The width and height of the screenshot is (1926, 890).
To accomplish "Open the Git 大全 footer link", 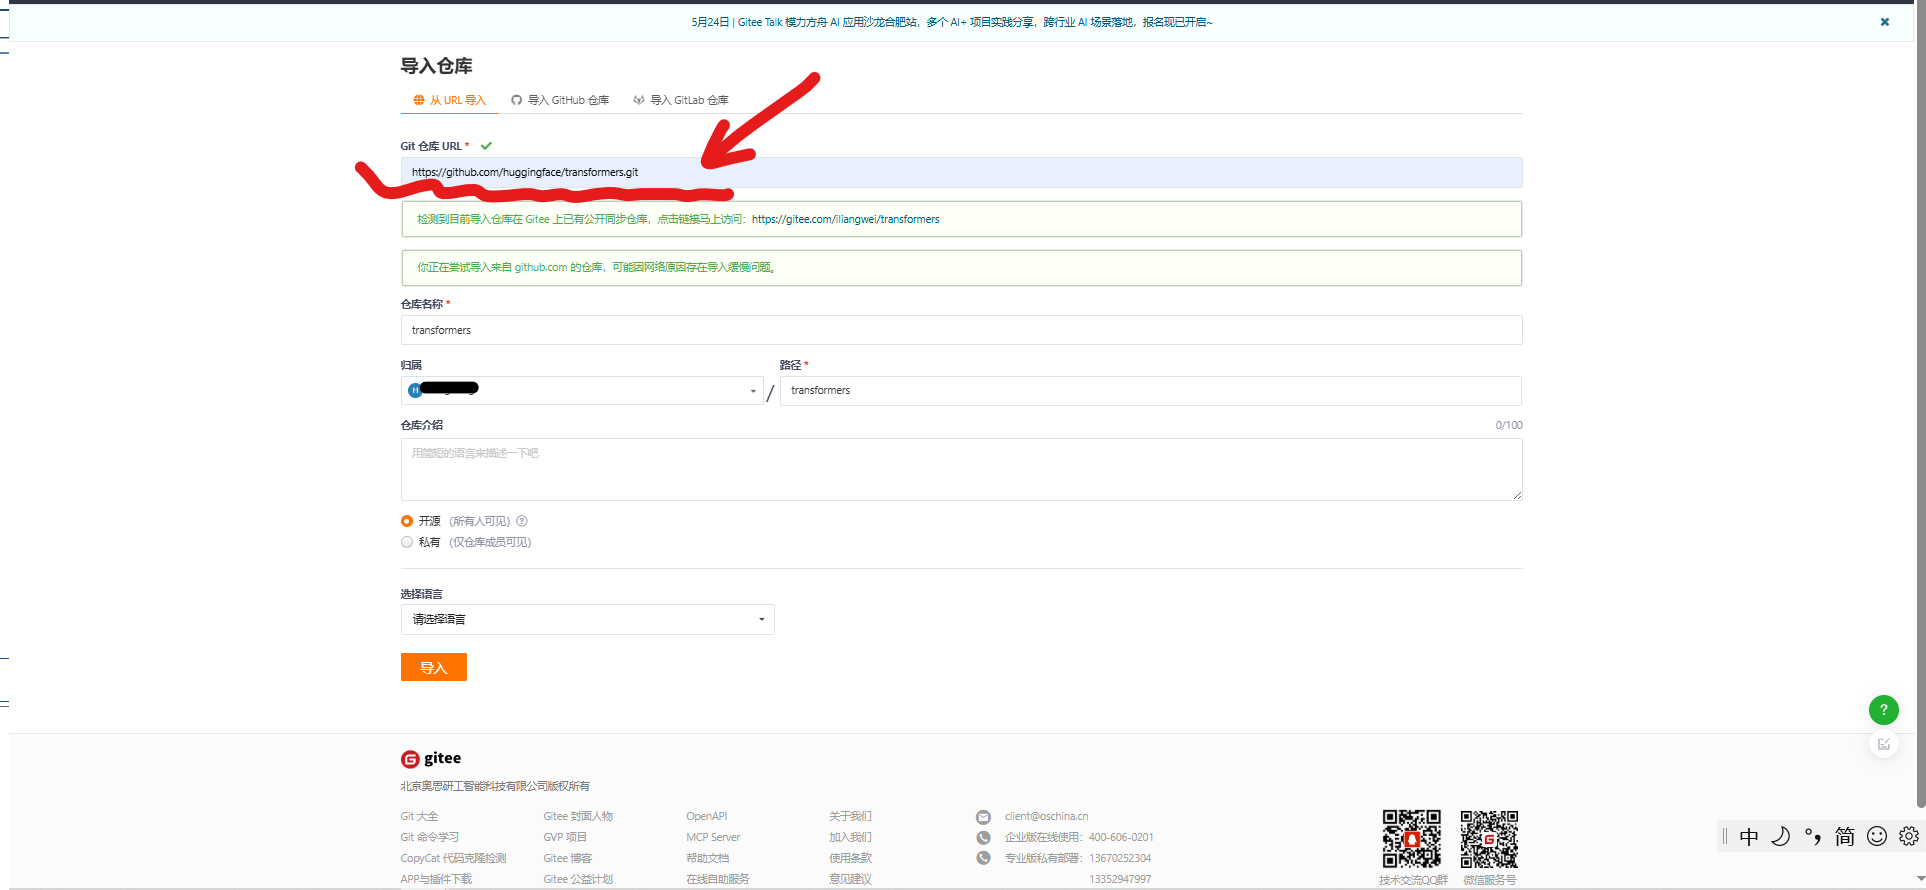I will pos(420,816).
